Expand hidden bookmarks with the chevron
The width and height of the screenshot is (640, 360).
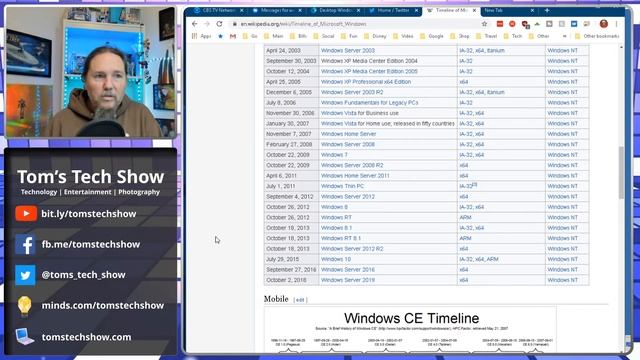click(564, 36)
